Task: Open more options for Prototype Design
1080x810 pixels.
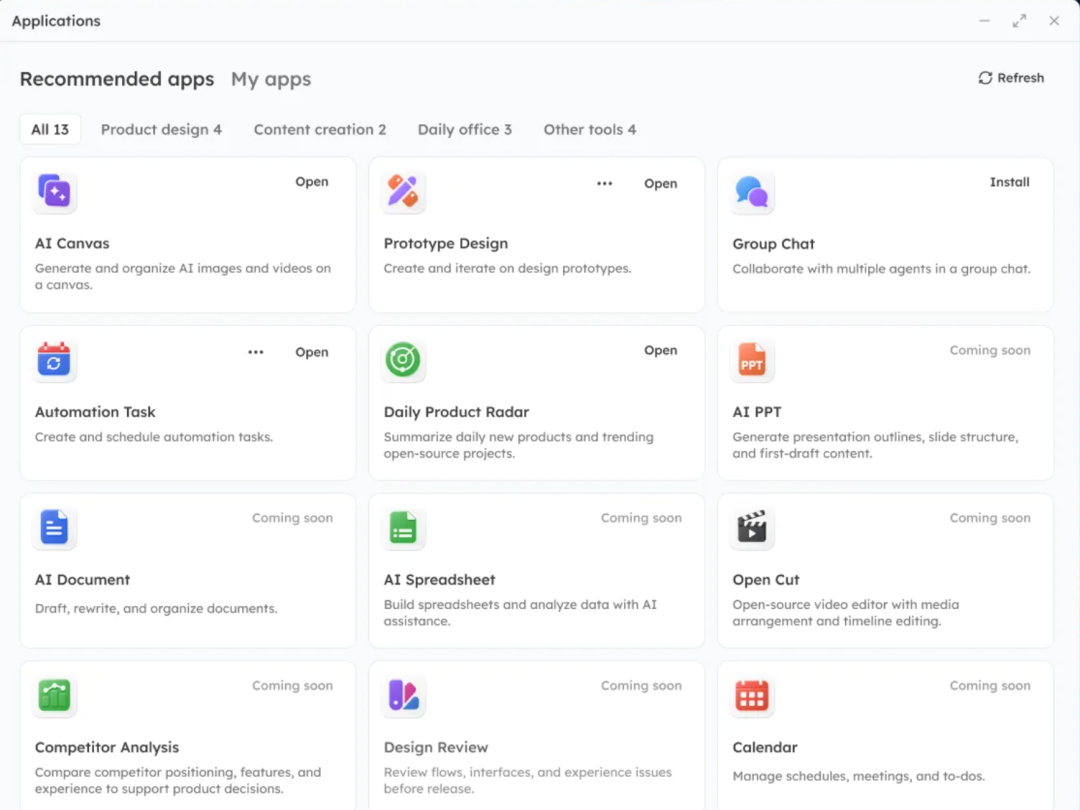Action: pos(604,183)
